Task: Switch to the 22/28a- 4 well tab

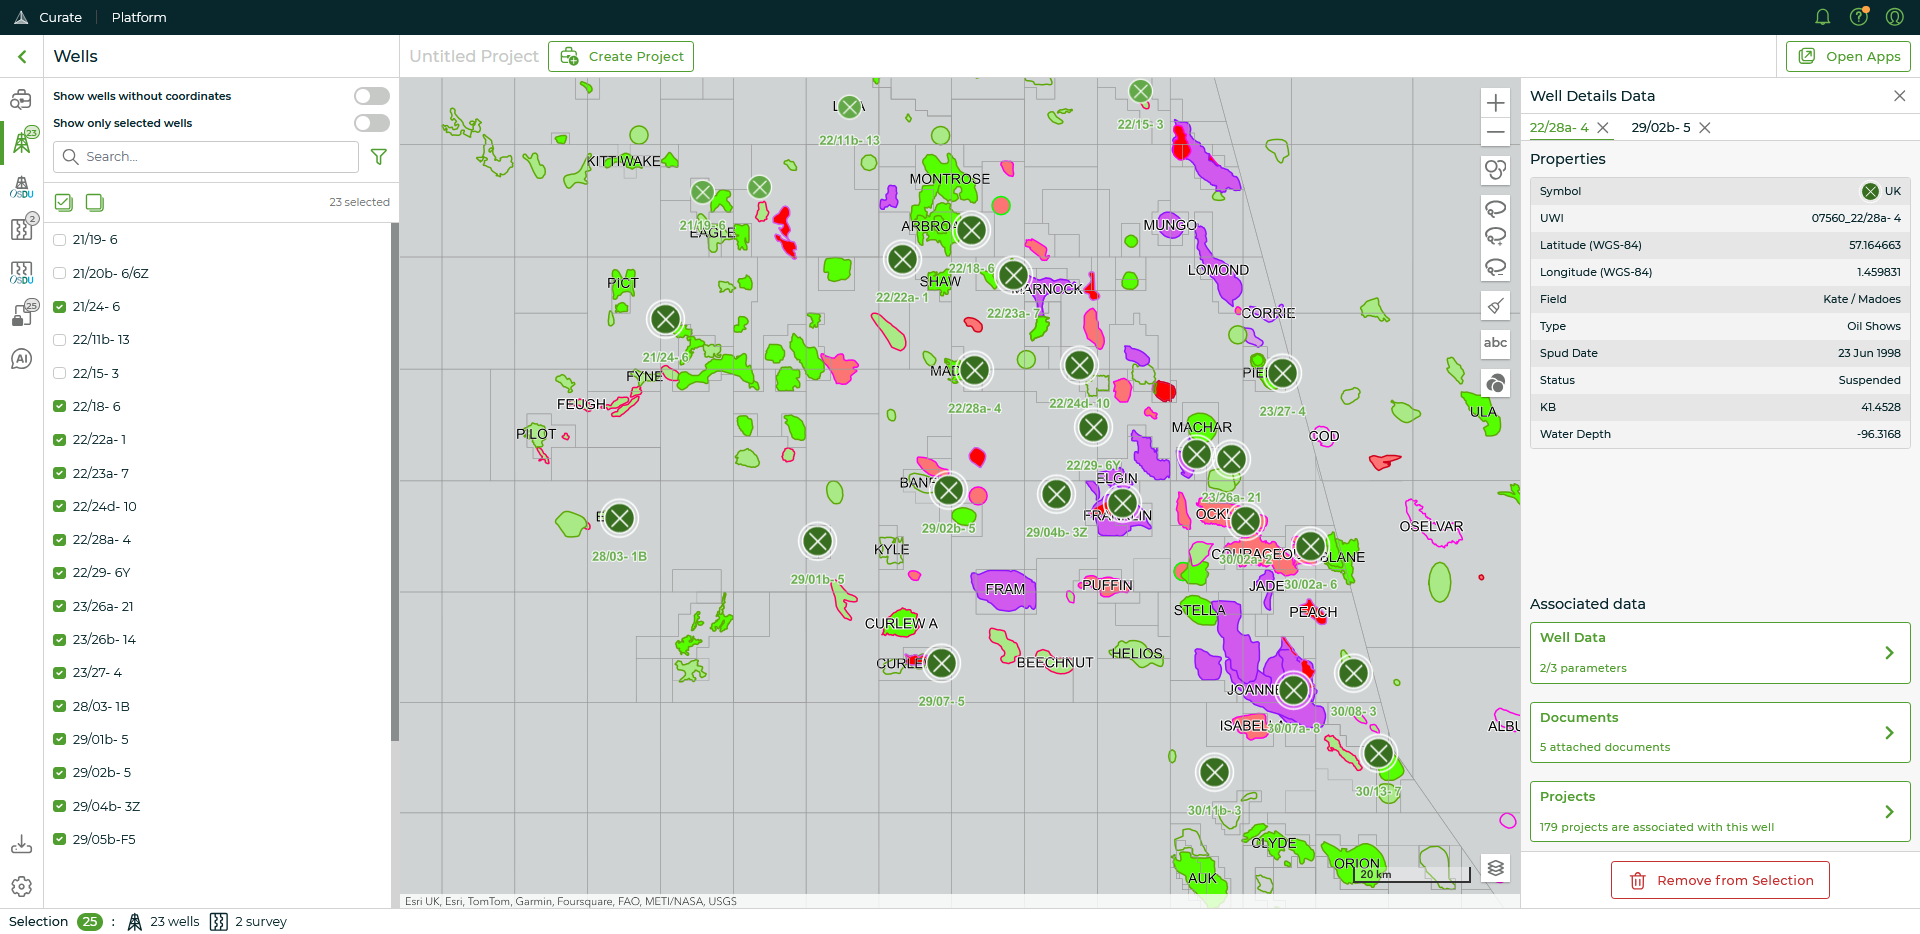Action: [x=1559, y=128]
